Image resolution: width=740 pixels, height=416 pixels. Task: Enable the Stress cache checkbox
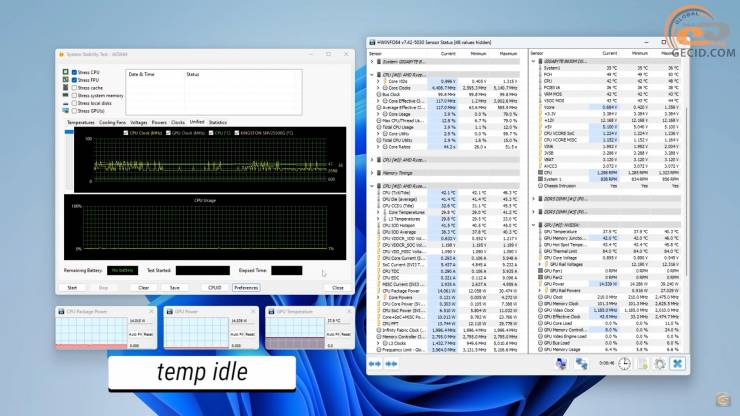pyautogui.click(x=74, y=88)
